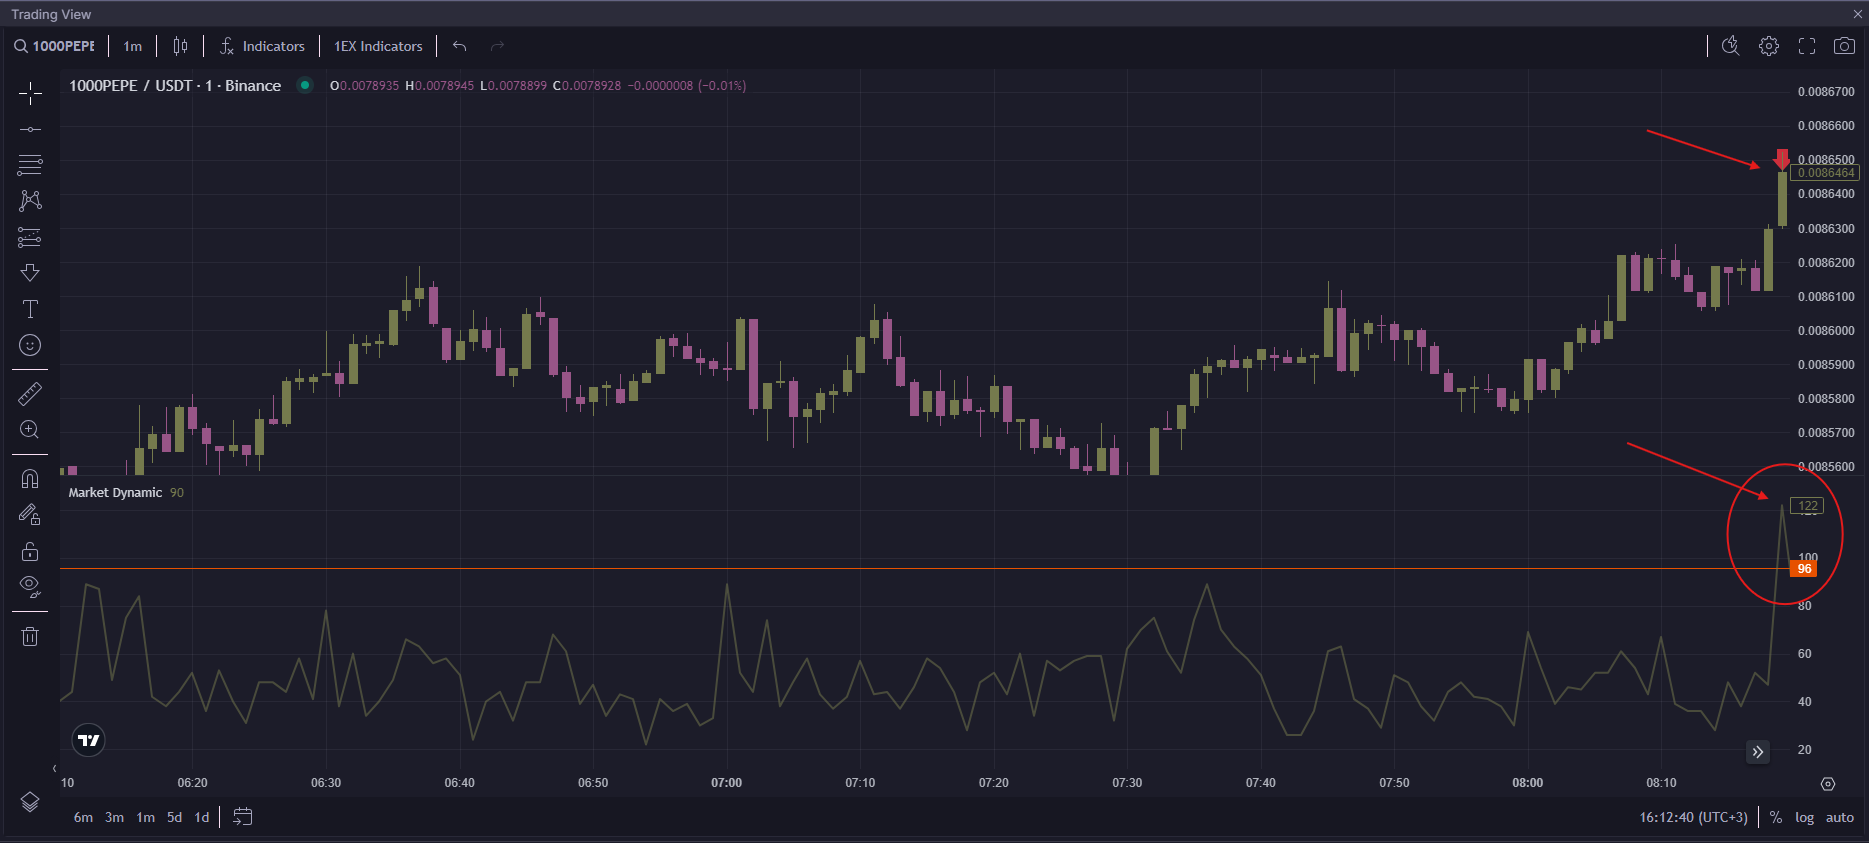Viewport: 1869px width, 843px height.
Task: Select the text annotation tool
Action: 30,309
